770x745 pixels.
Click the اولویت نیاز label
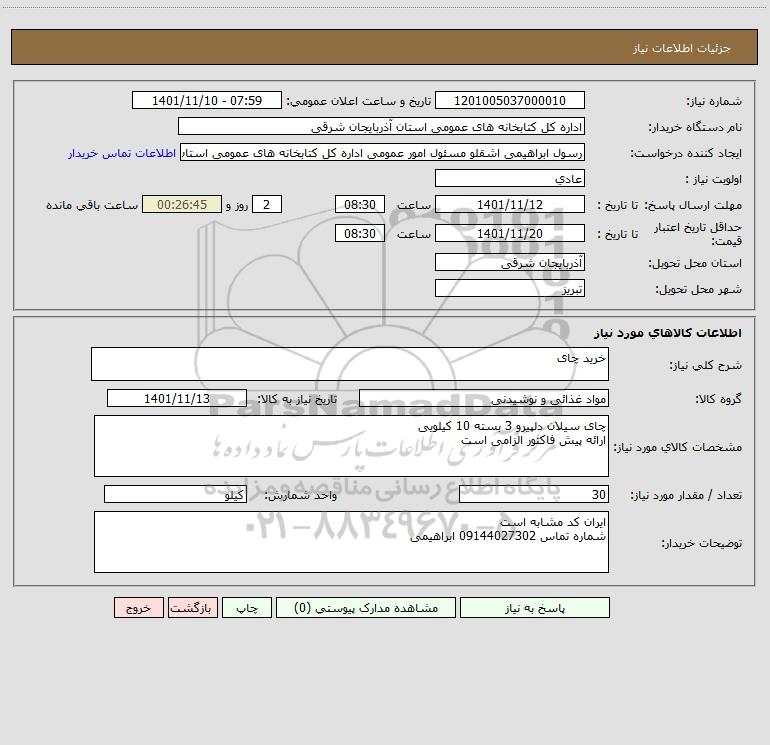[x=714, y=180]
